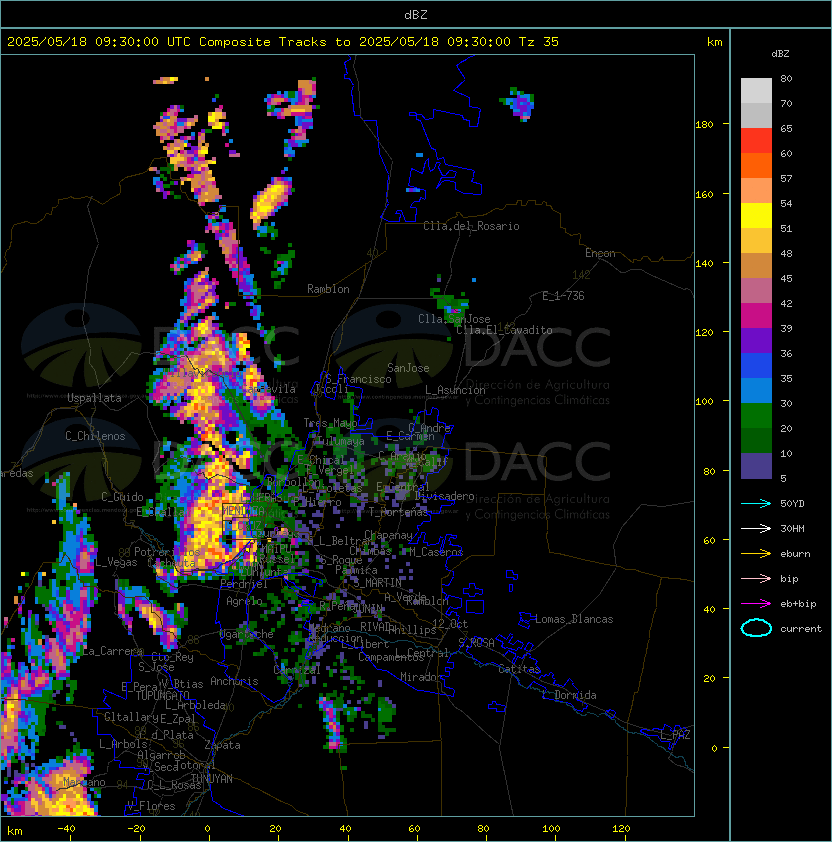Pick the bright green dBZ legend swatch
The height and width of the screenshot is (842, 832).
pyautogui.click(x=756, y=416)
